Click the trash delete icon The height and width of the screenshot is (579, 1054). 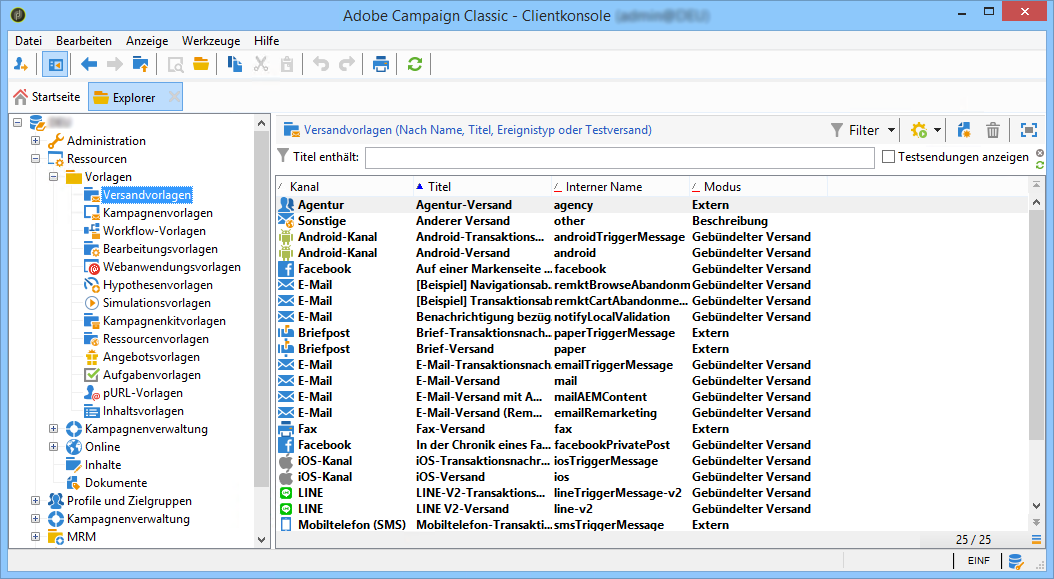tap(993, 130)
